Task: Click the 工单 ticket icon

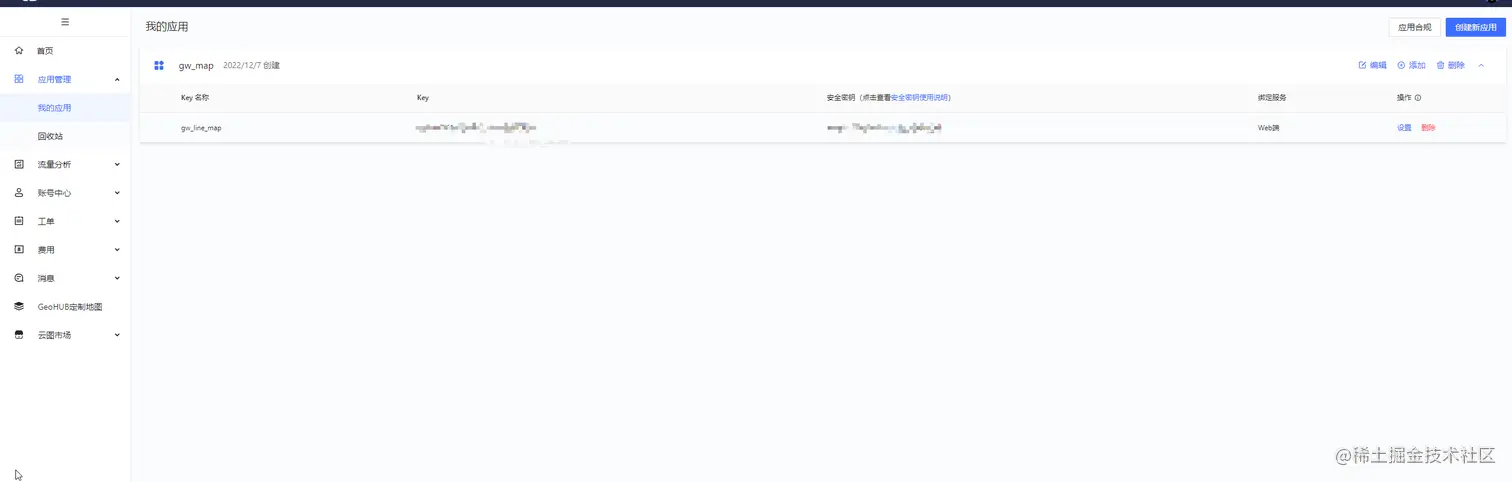Action: (x=19, y=221)
